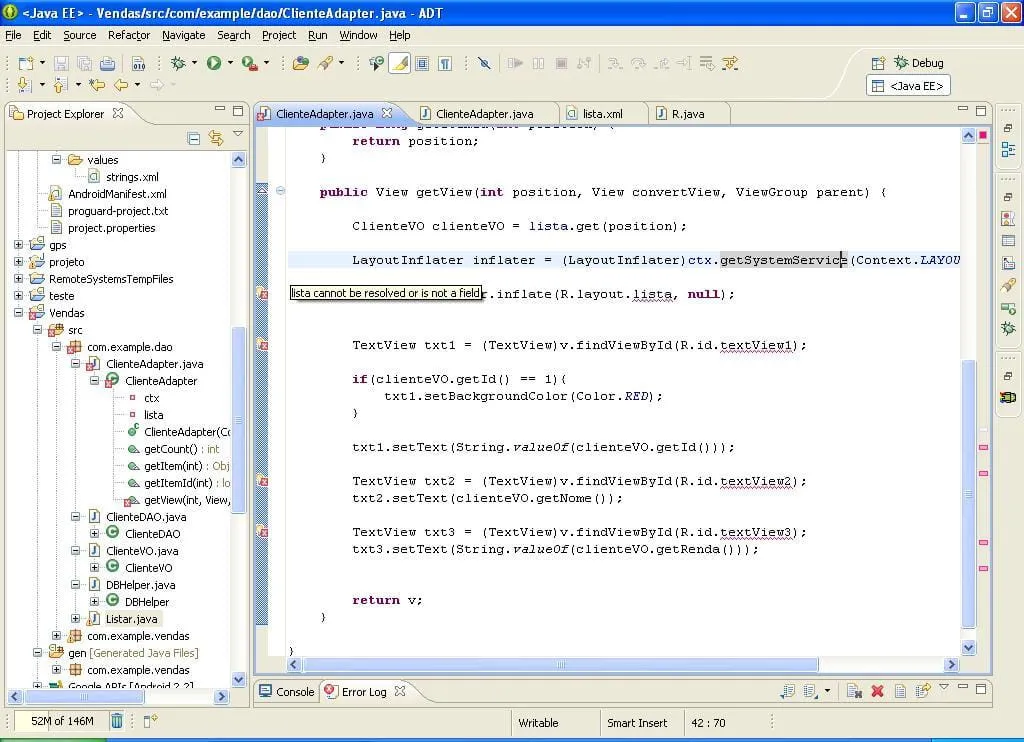Click red error marker in overview ruler

(x=983, y=447)
